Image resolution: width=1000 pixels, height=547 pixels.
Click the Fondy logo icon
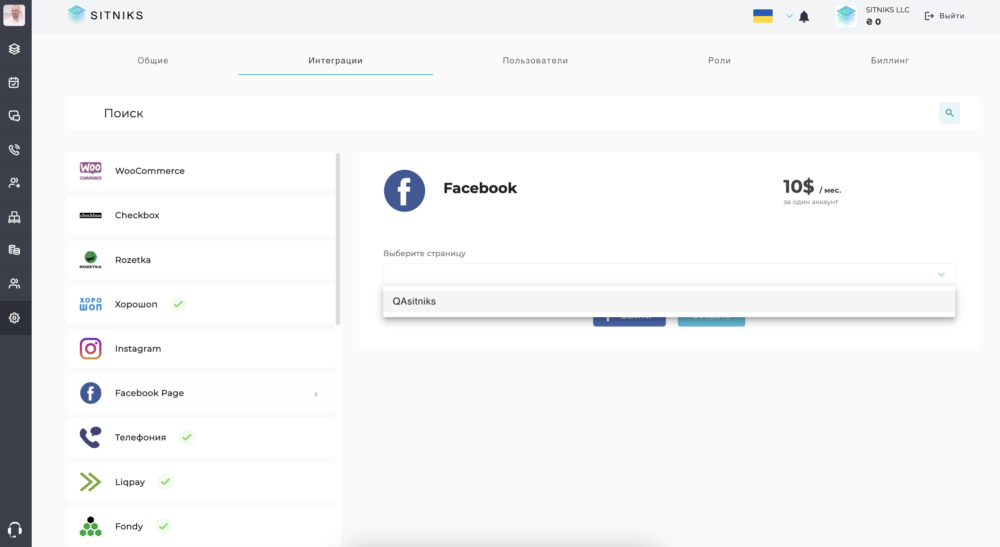coord(91,527)
